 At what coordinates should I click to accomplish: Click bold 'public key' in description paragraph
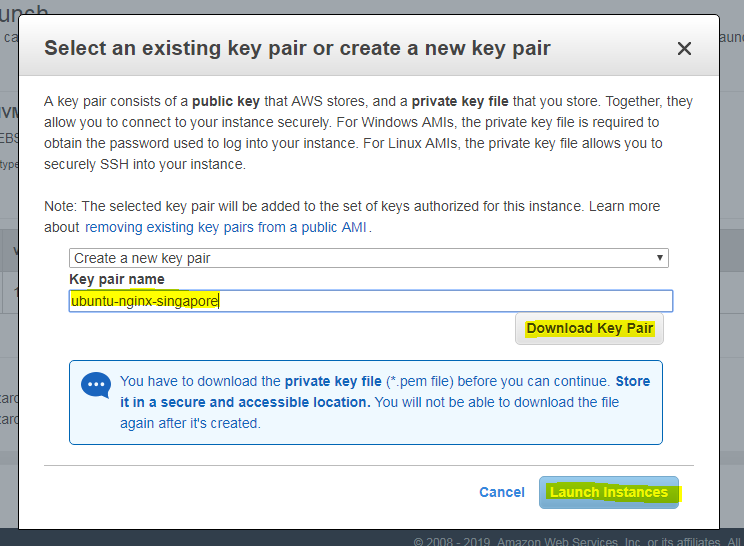(226, 102)
